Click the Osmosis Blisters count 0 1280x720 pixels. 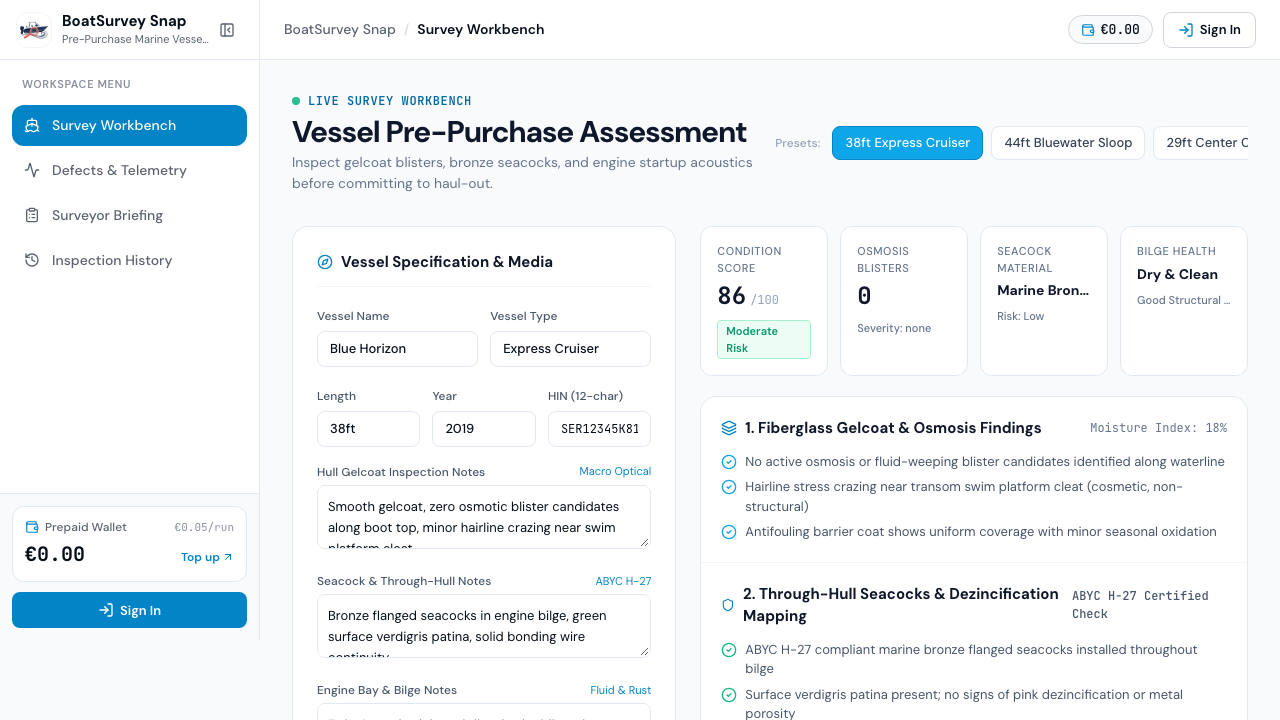pyautogui.click(x=864, y=296)
